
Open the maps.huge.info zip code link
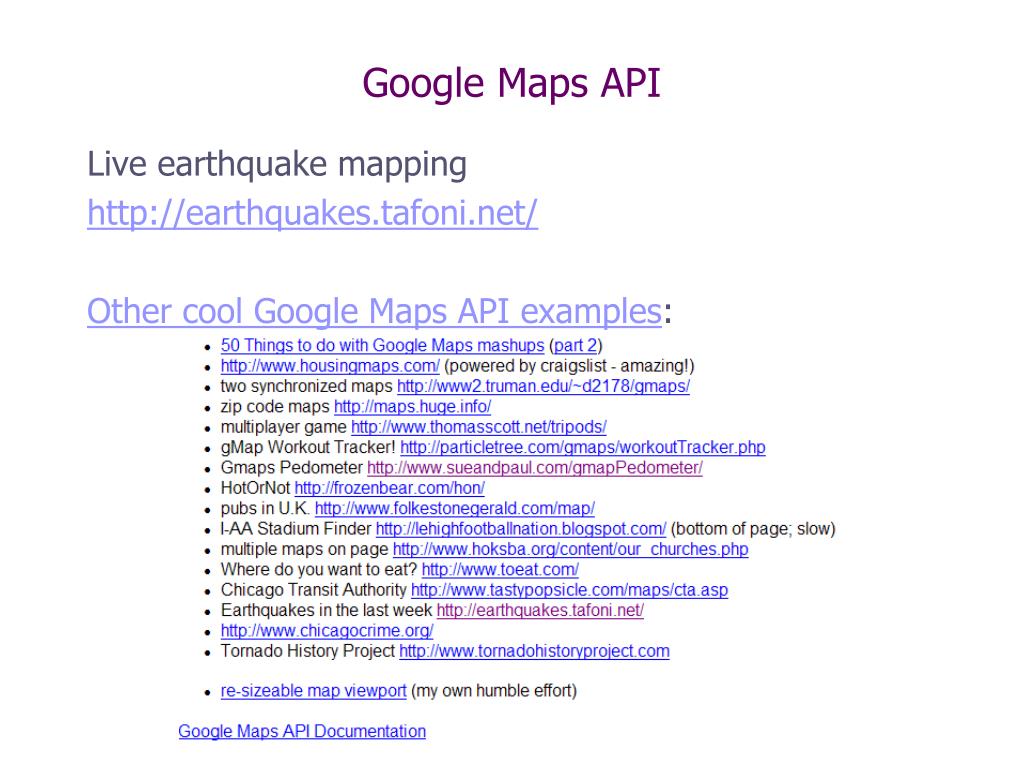pyautogui.click(x=412, y=406)
